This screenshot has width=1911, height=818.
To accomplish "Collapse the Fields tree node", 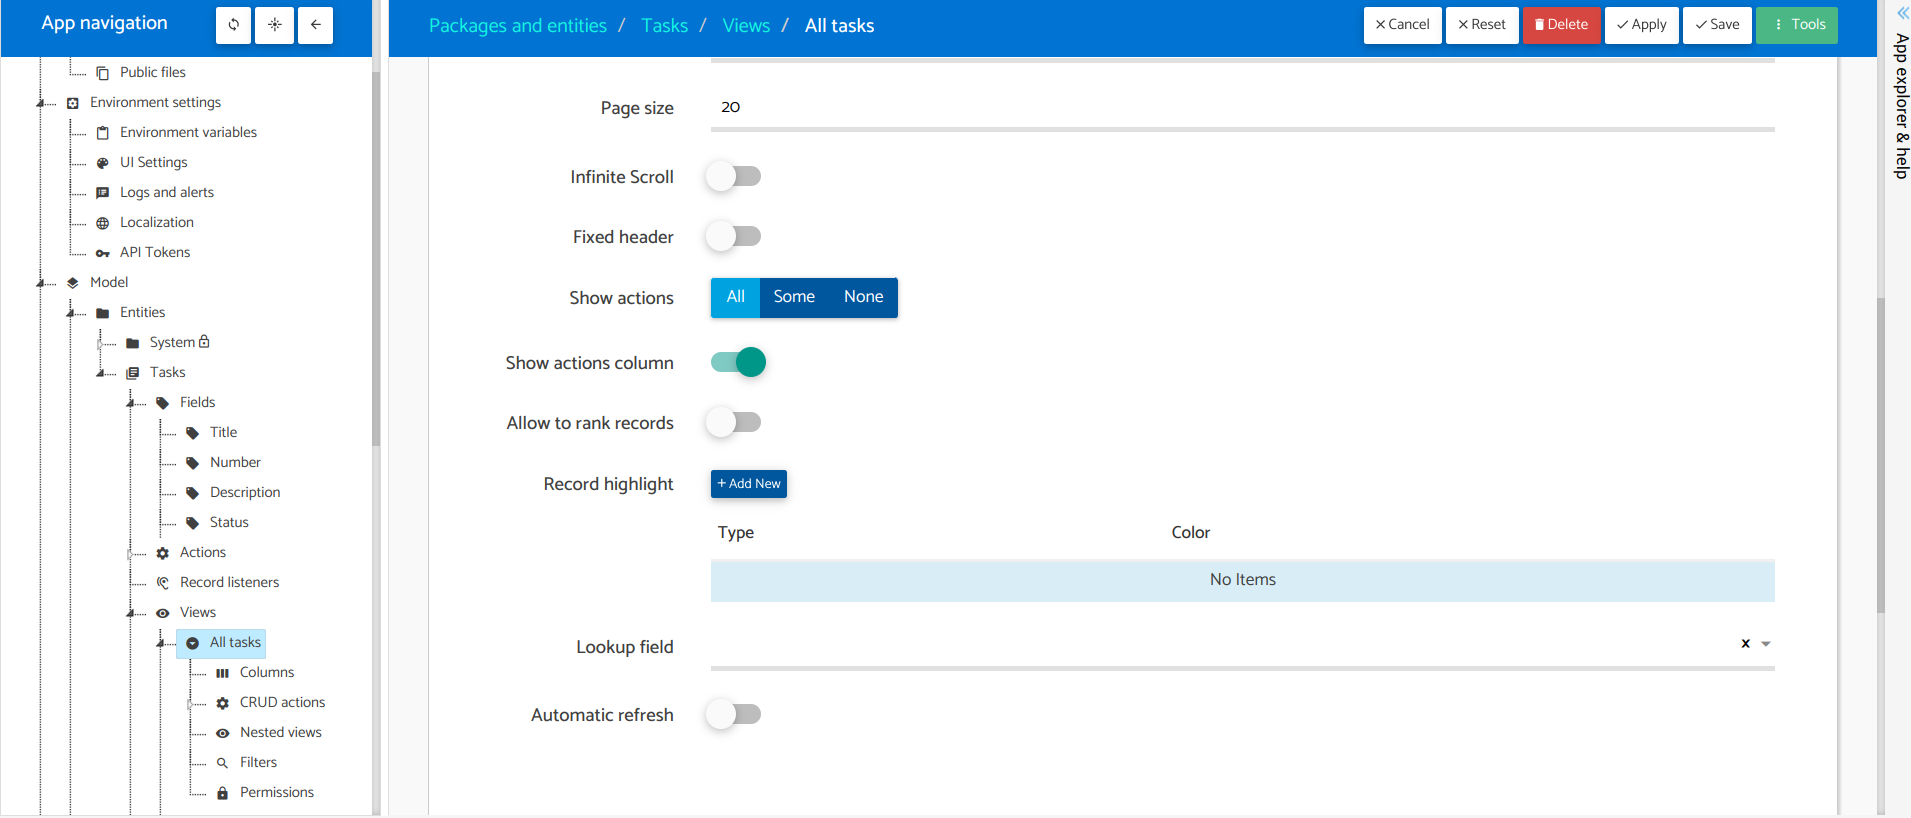I will [x=132, y=403].
